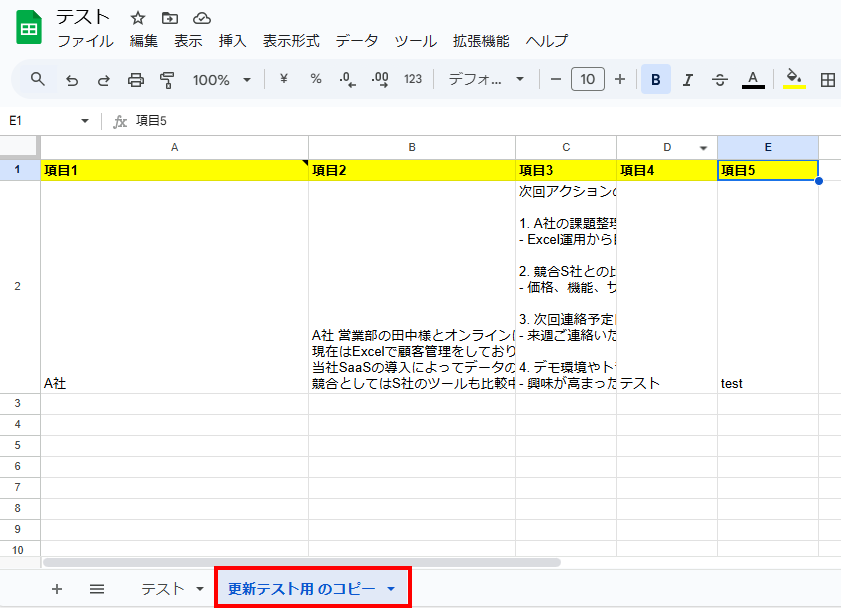Screen dimensions: 841x608
Task: Open the デフォ... font dropdown
Action: pyautogui.click(x=486, y=79)
